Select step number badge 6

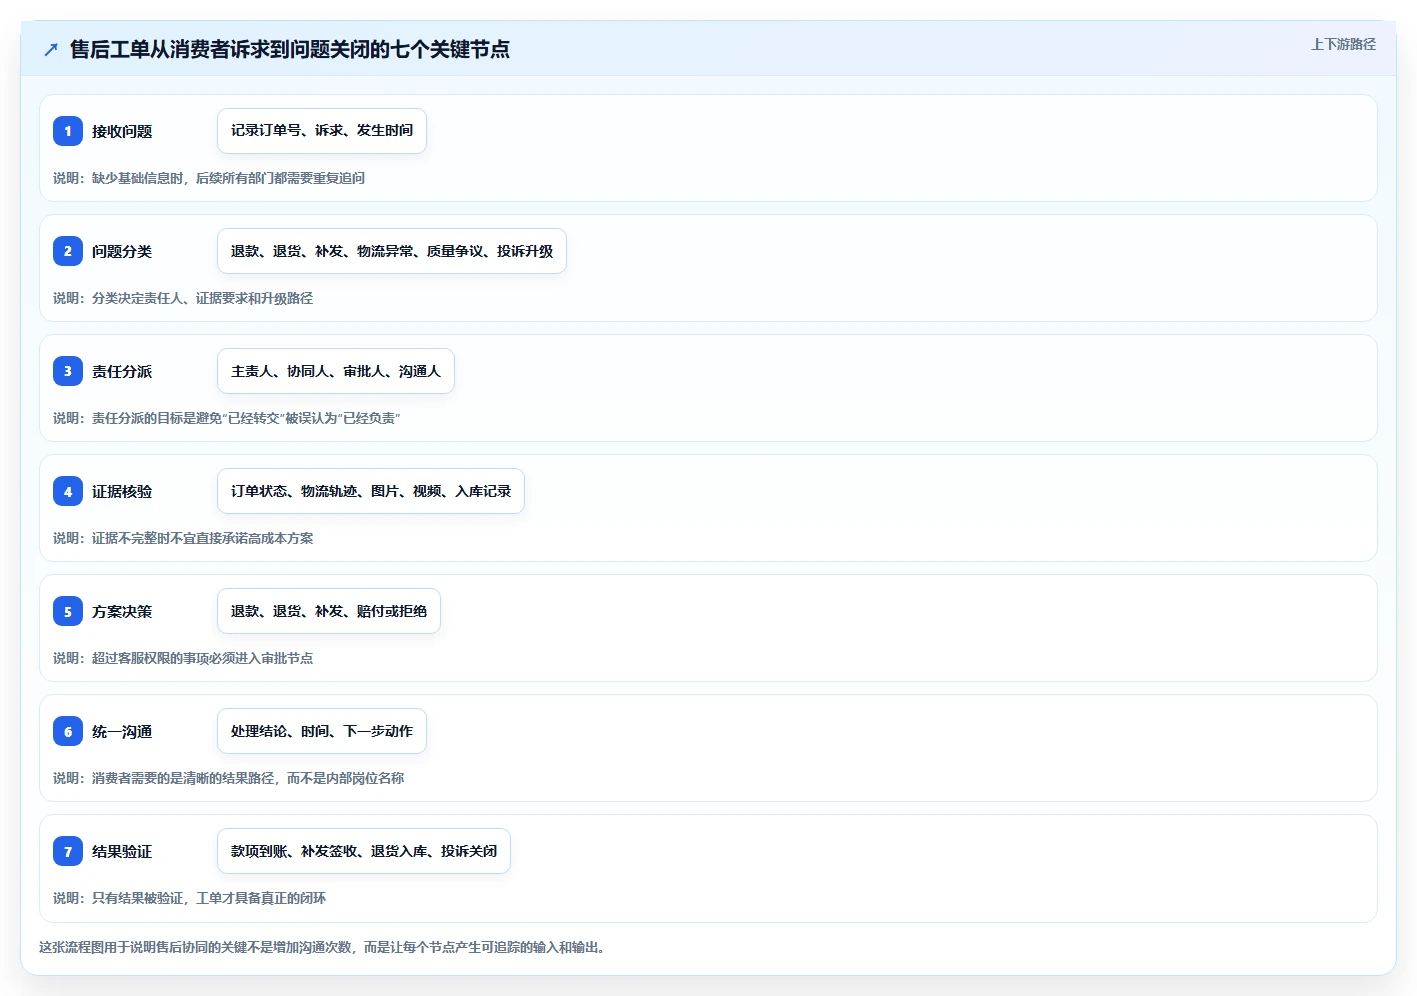[x=68, y=731]
